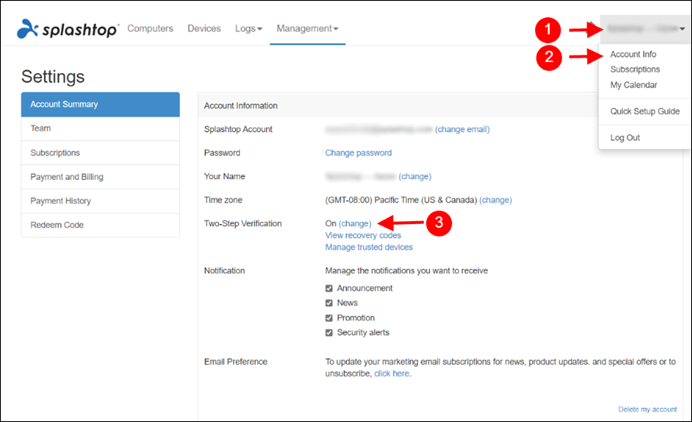Open the Devices page
This screenshot has height=422, width=692.
[x=204, y=28]
